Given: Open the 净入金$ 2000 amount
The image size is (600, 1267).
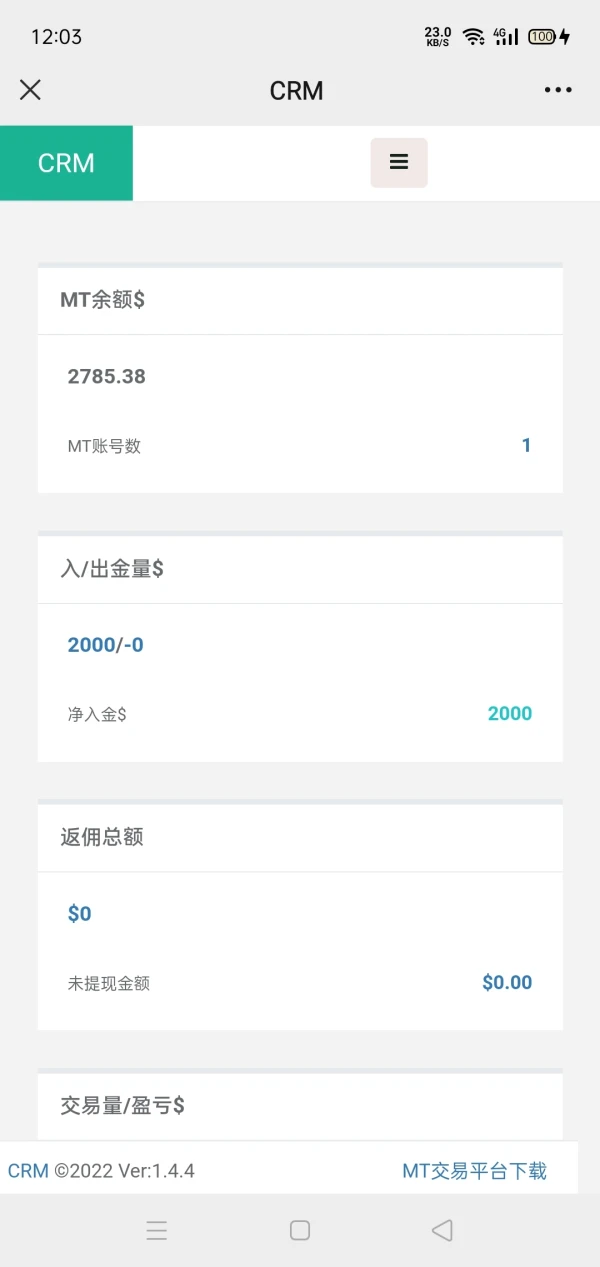Looking at the screenshot, I should [509, 714].
